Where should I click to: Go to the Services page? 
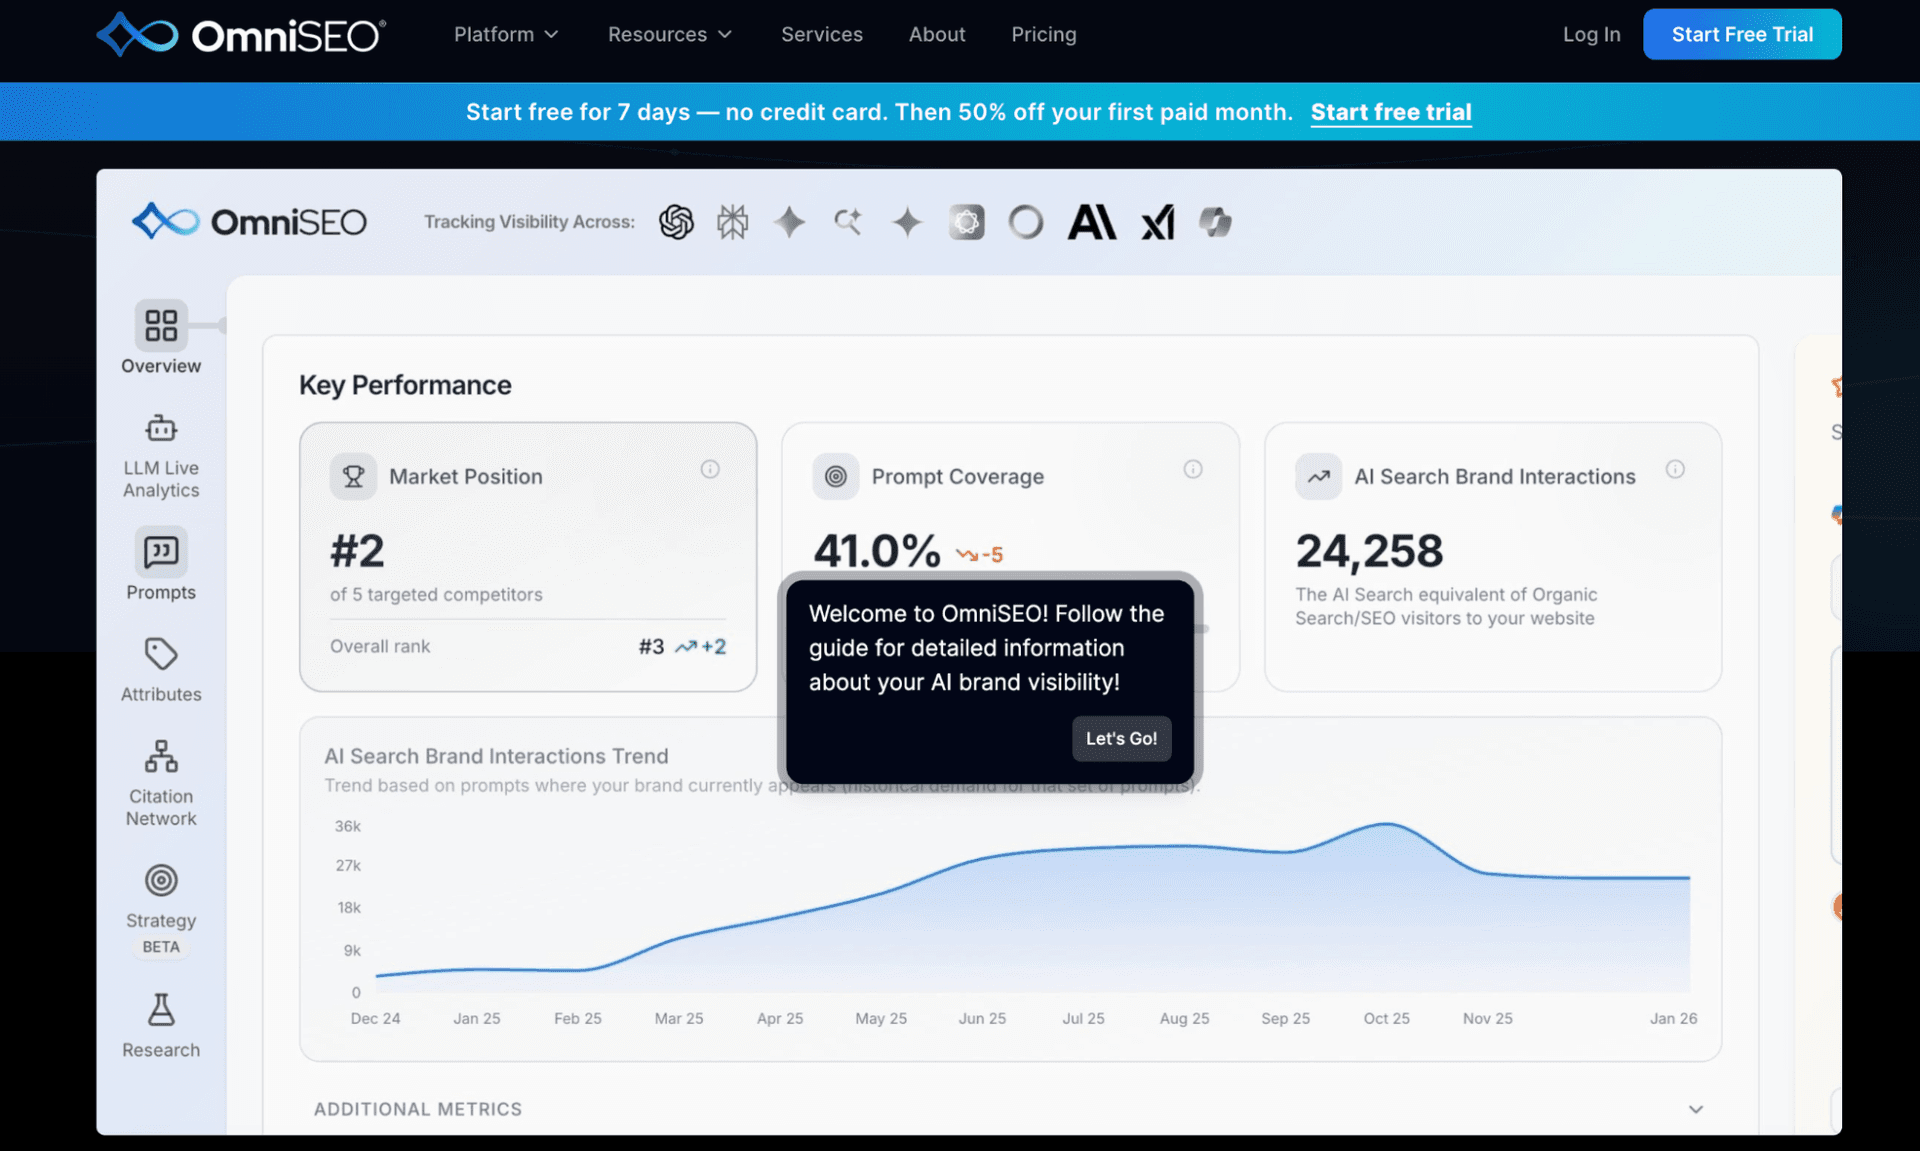click(822, 34)
